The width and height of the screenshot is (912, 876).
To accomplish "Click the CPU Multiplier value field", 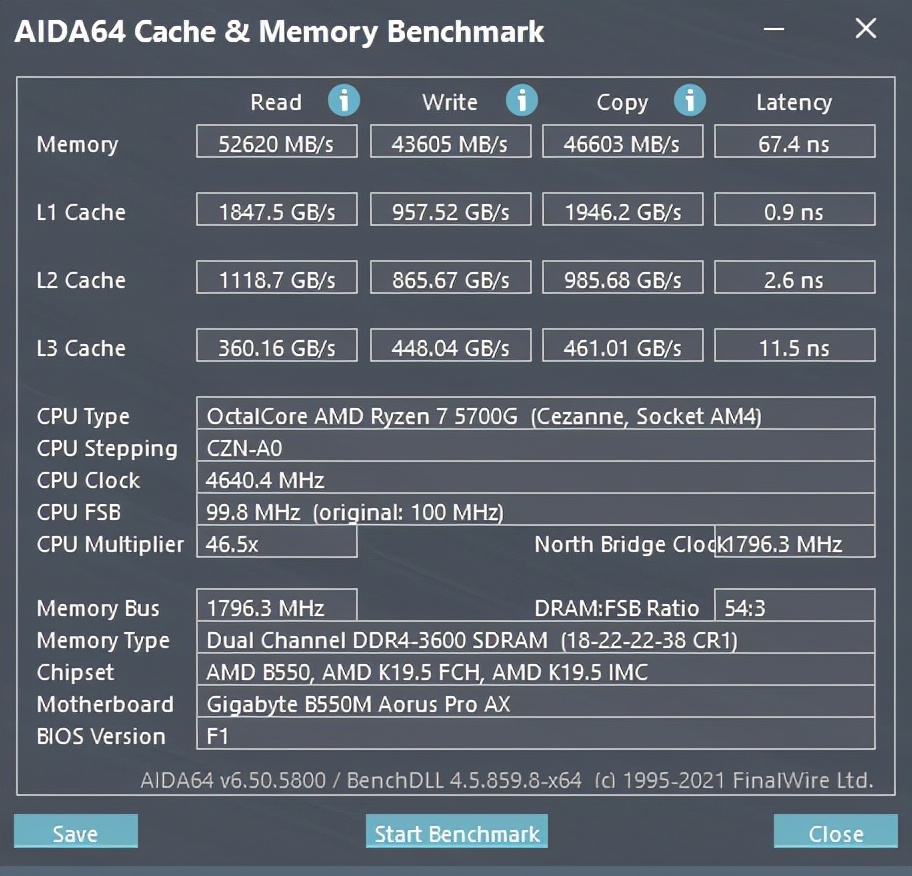I will pyautogui.click(x=277, y=543).
